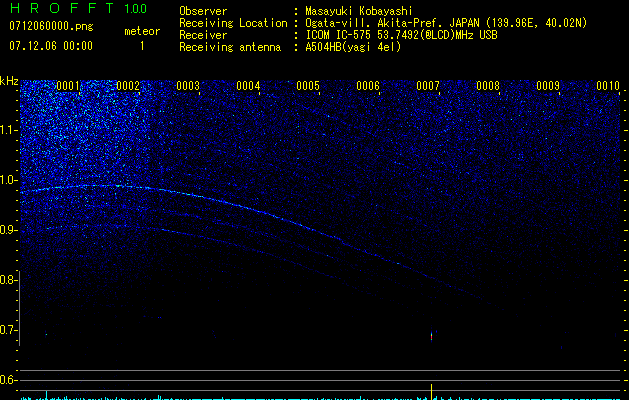This screenshot has width=629, height=400.
Task: Click the 0.6 kHz axis label
Action: tap(9, 380)
